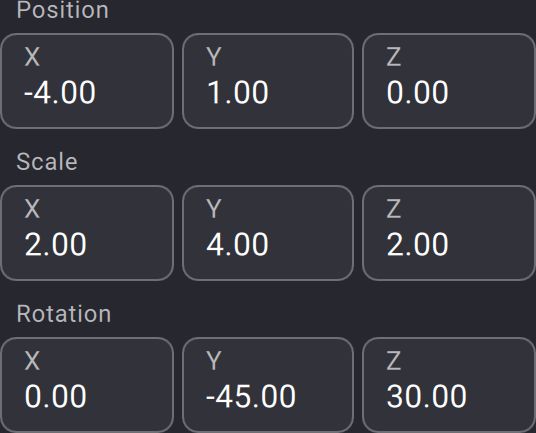The image size is (536, 433).
Task: Click the Z axis label in Position row
Action: click(393, 56)
